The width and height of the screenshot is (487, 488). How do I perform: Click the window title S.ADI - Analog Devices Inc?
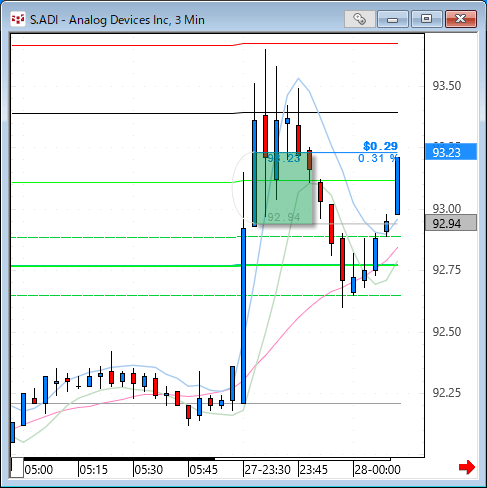click(117, 20)
